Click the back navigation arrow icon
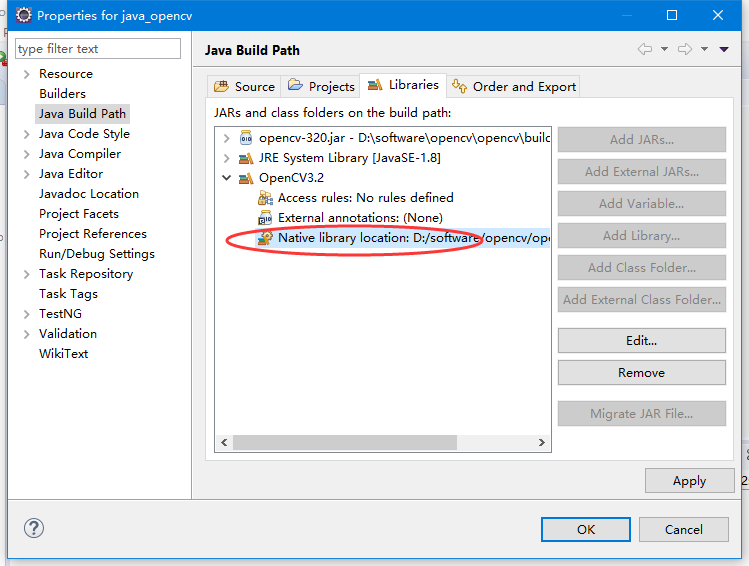The image size is (749, 566). [x=645, y=49]
